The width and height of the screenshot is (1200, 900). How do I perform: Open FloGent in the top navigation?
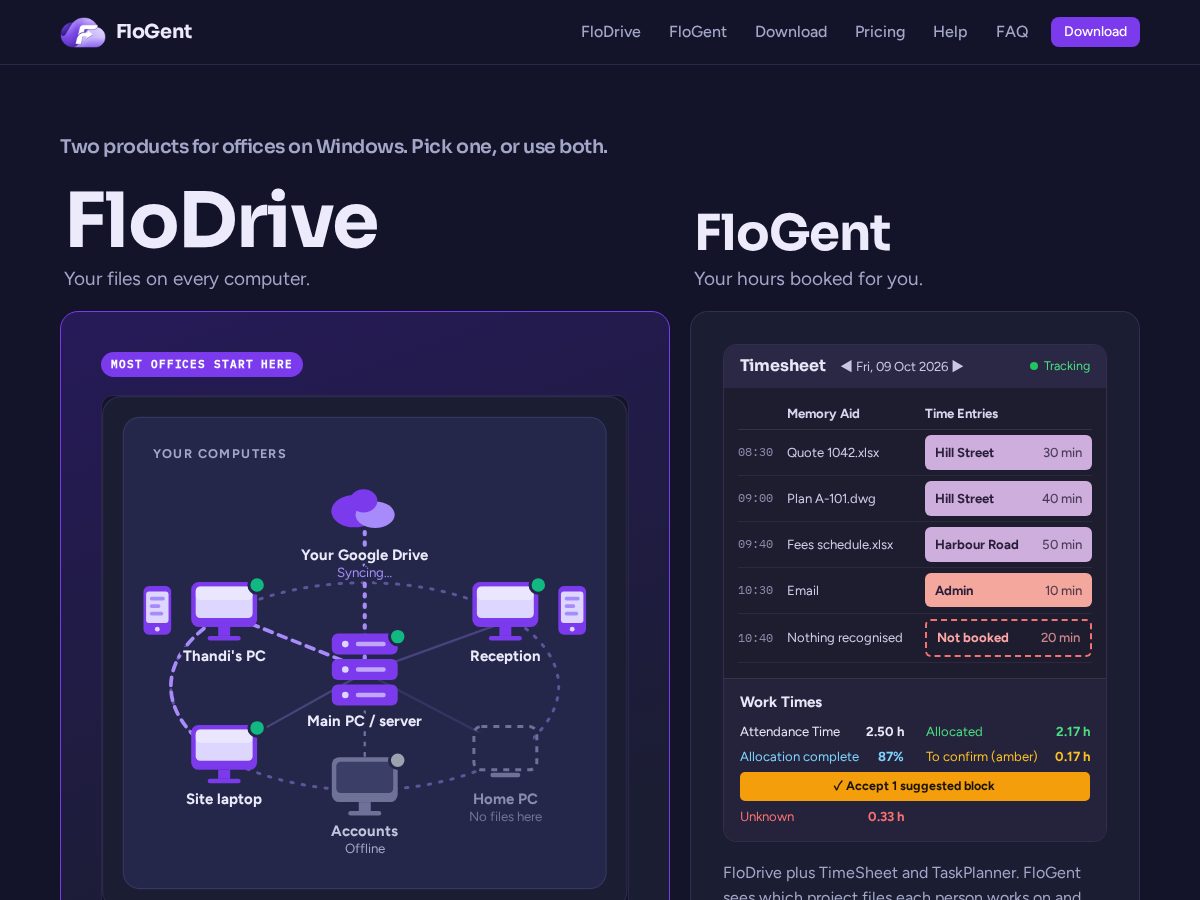698,32
